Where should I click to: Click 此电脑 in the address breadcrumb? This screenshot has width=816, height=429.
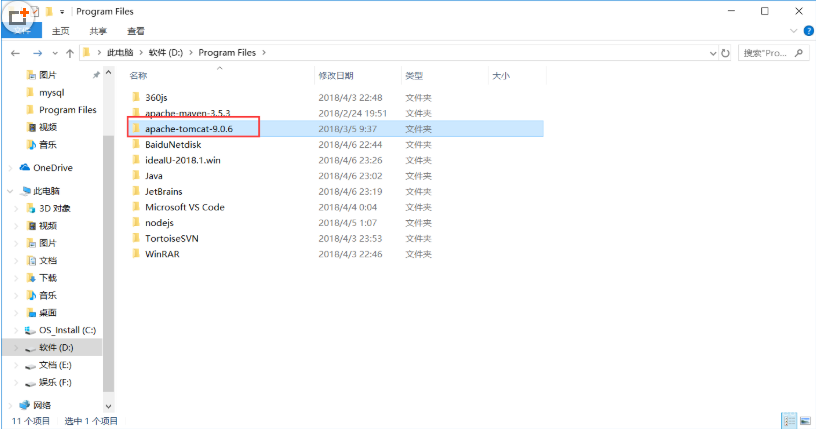click(120, 53)
